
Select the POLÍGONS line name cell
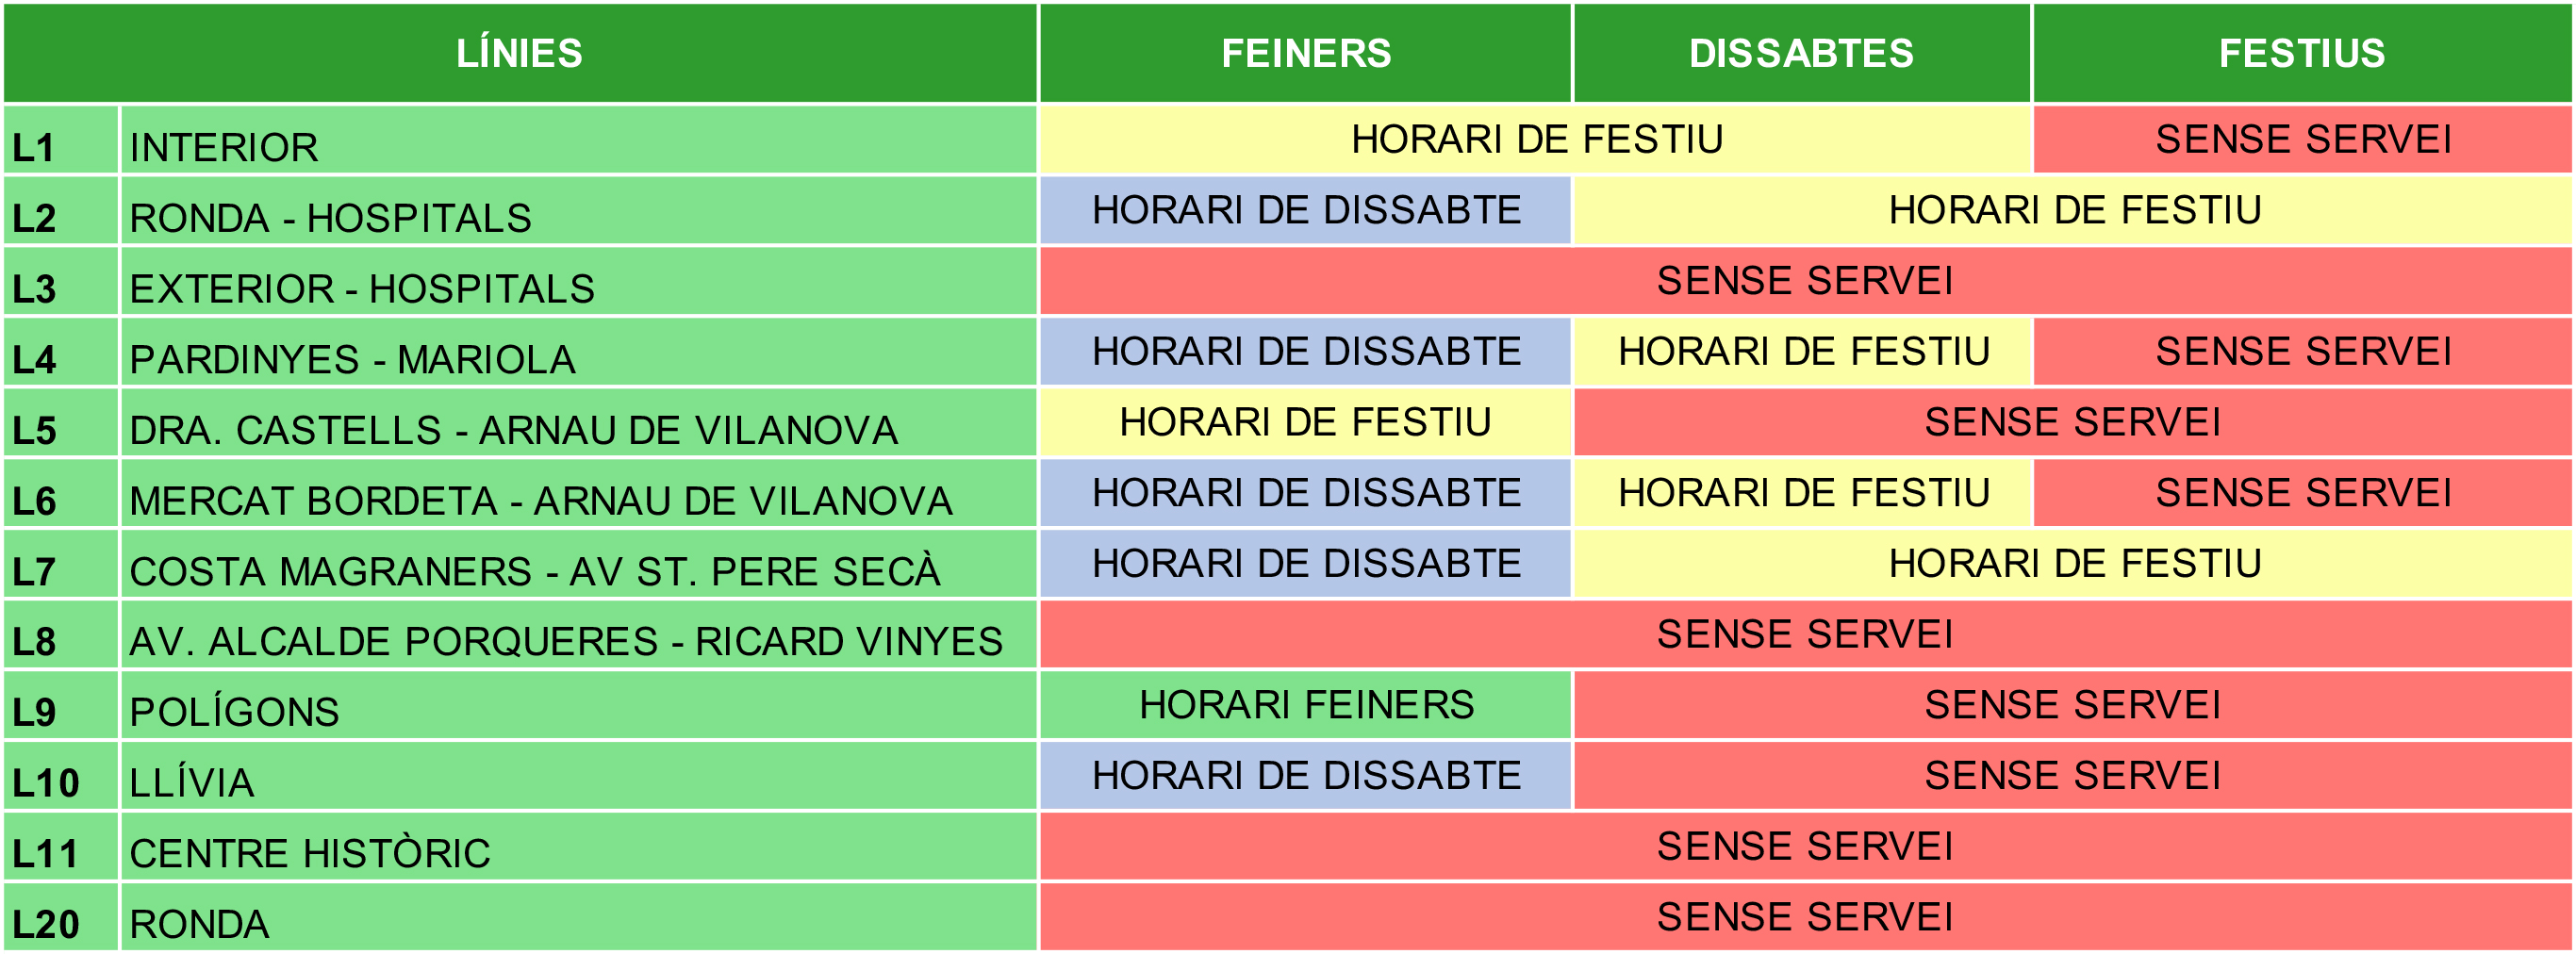tap(577, 707)
